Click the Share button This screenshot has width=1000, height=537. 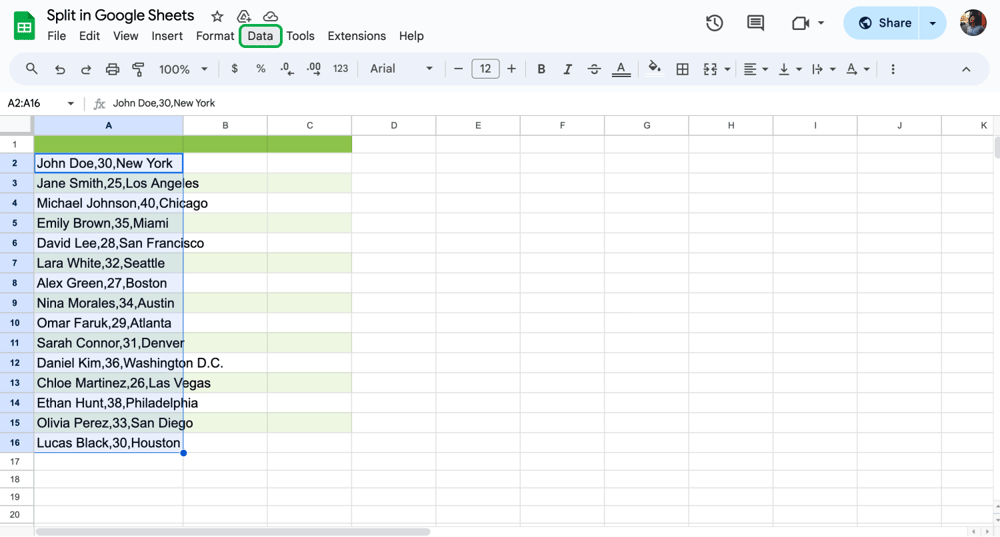[884, 23]
